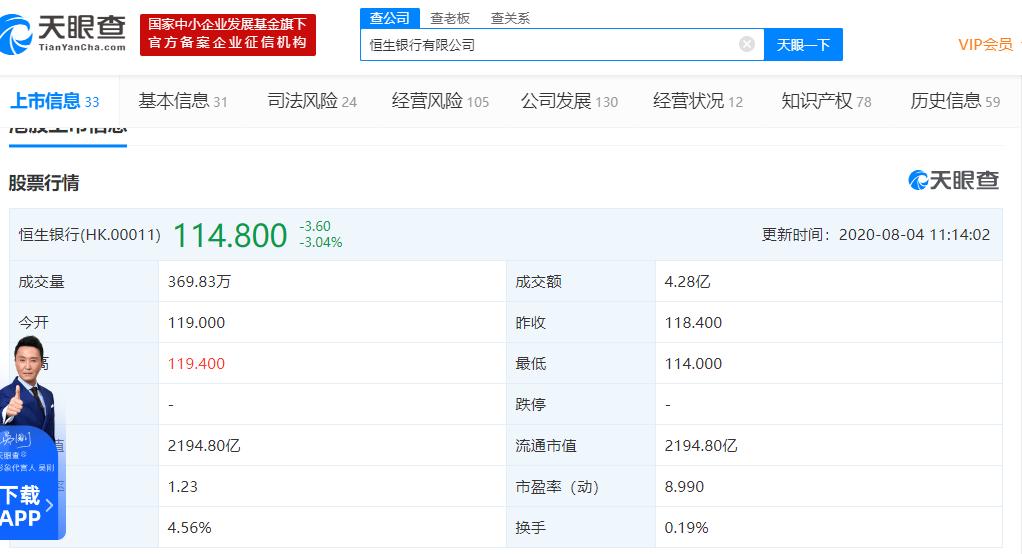Click the 2194.80亿 value beside 流通市值
This screenshot has width=1022, height=554.
[701, 446]
